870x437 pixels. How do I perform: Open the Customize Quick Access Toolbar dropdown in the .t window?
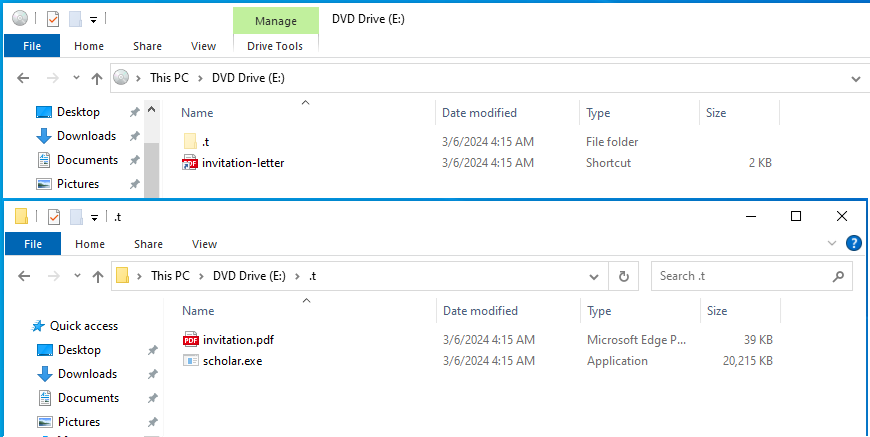95,216
